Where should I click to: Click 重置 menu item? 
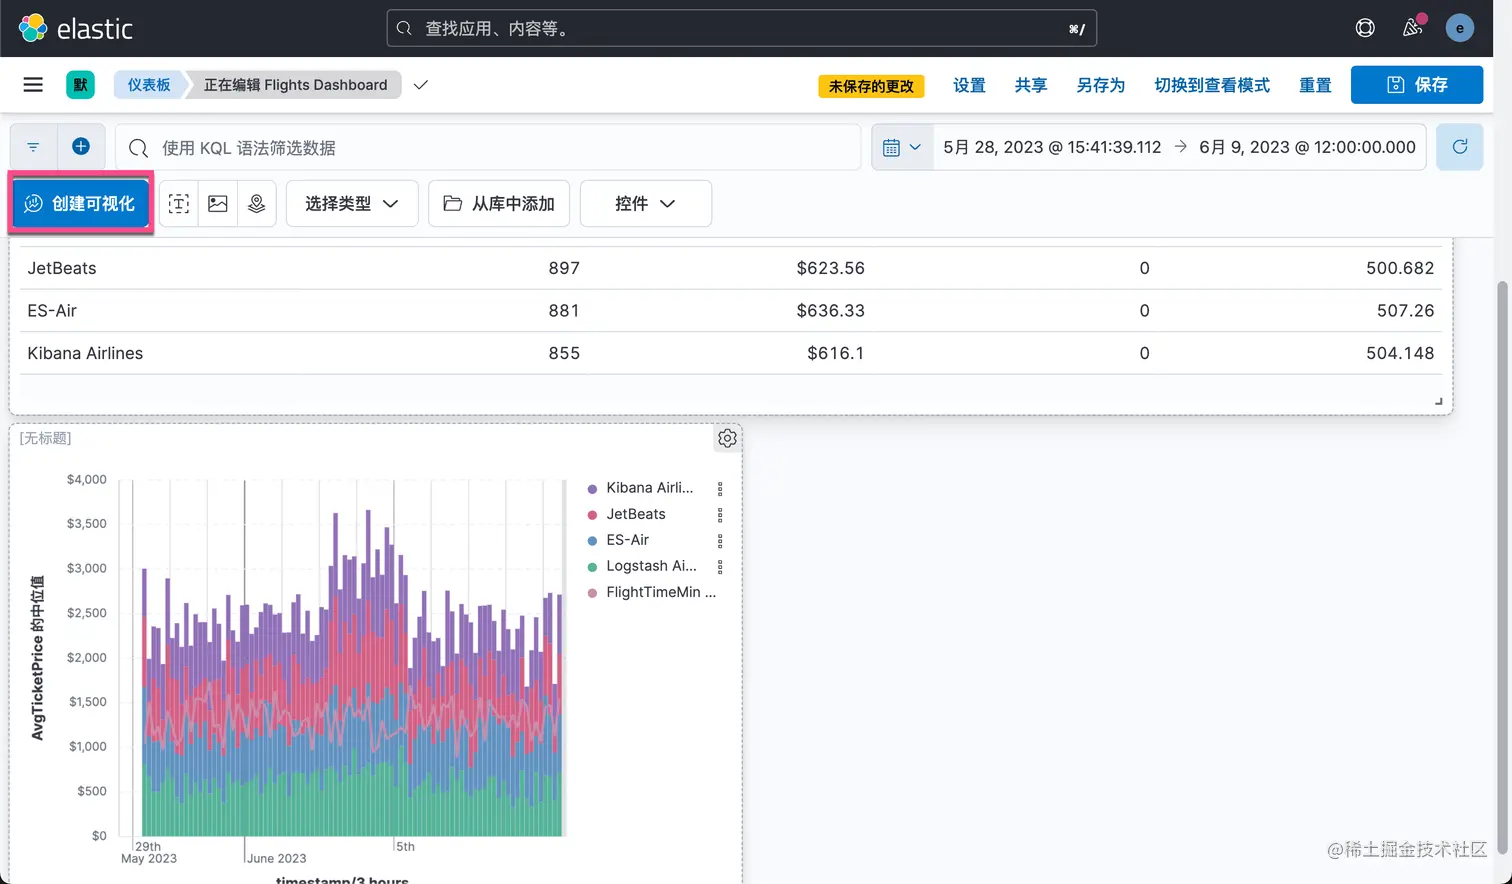click(x=1315, y=85)
